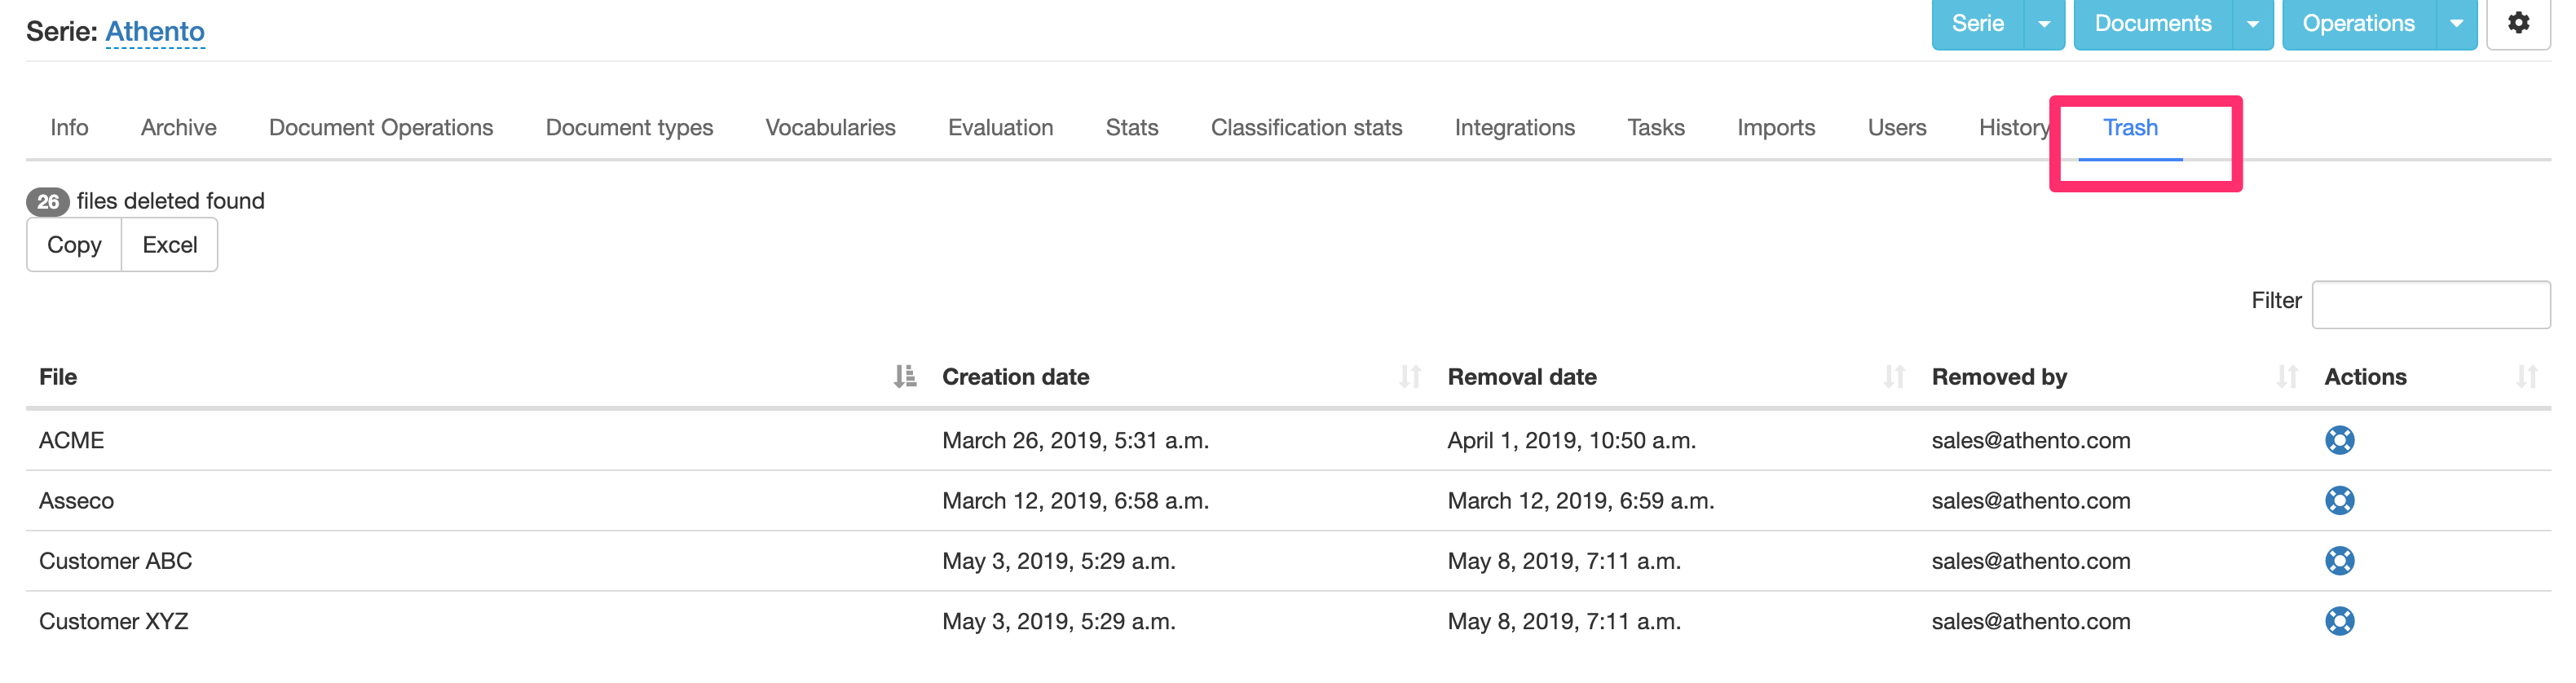This screenshot has height=683, width=2576.
Task: Click creation date March 12, 2019, 6:58 a.m.
Action: (1075, 500)
